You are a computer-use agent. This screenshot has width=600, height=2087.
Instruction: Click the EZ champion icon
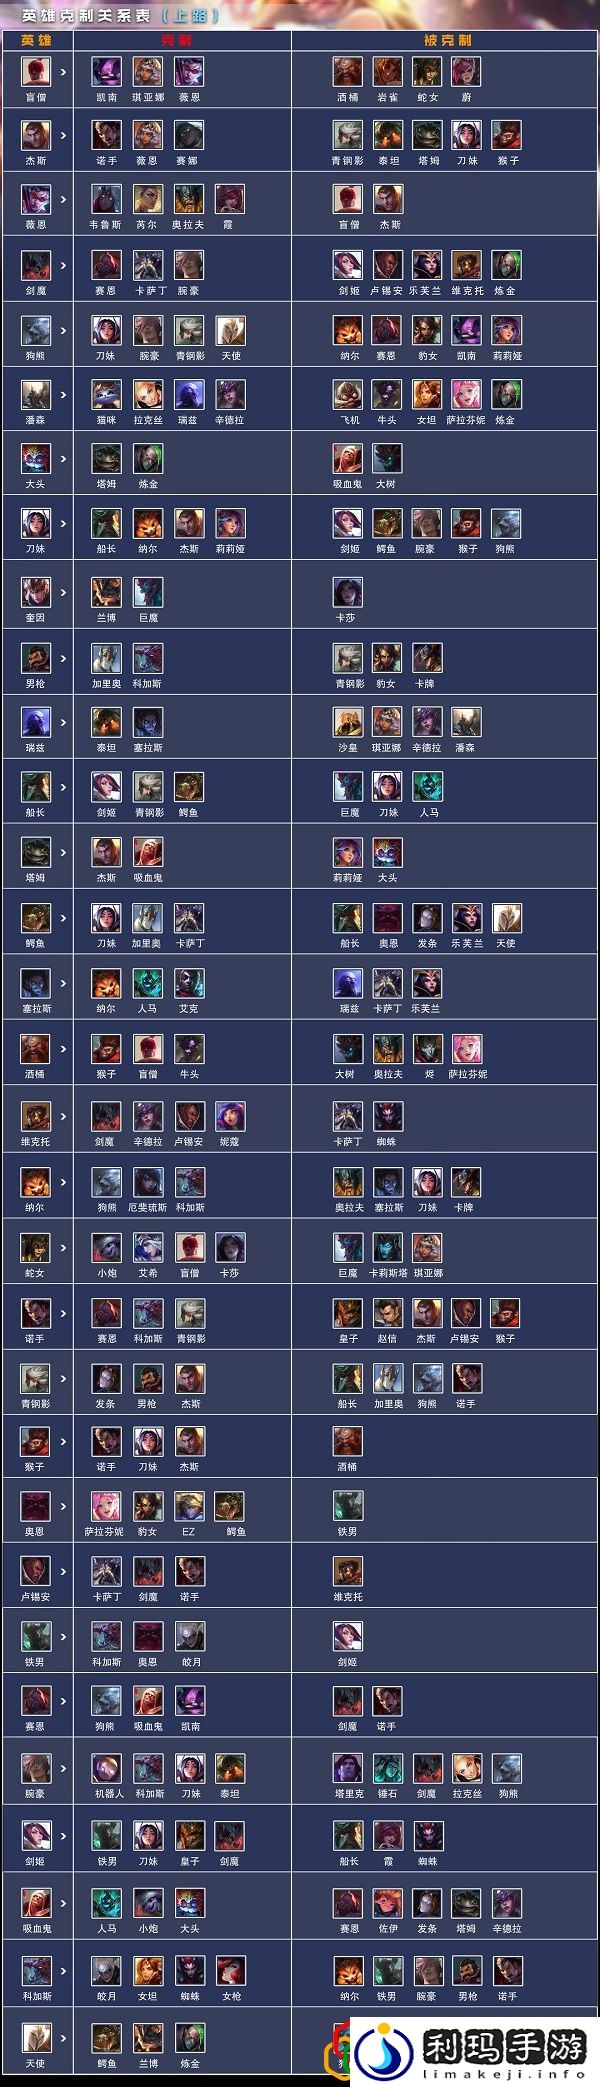(x=189, y=1506)
